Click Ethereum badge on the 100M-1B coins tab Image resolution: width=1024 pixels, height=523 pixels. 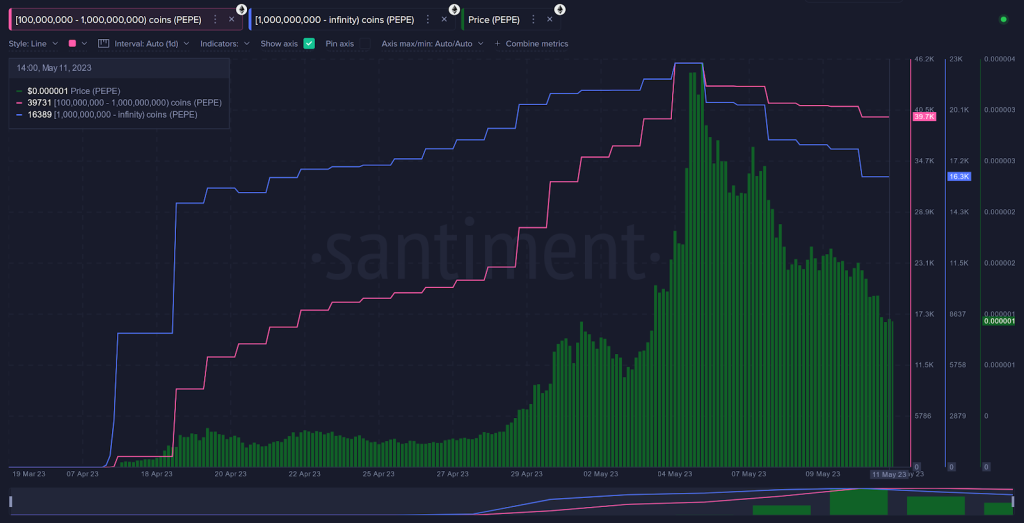point(241,9)
